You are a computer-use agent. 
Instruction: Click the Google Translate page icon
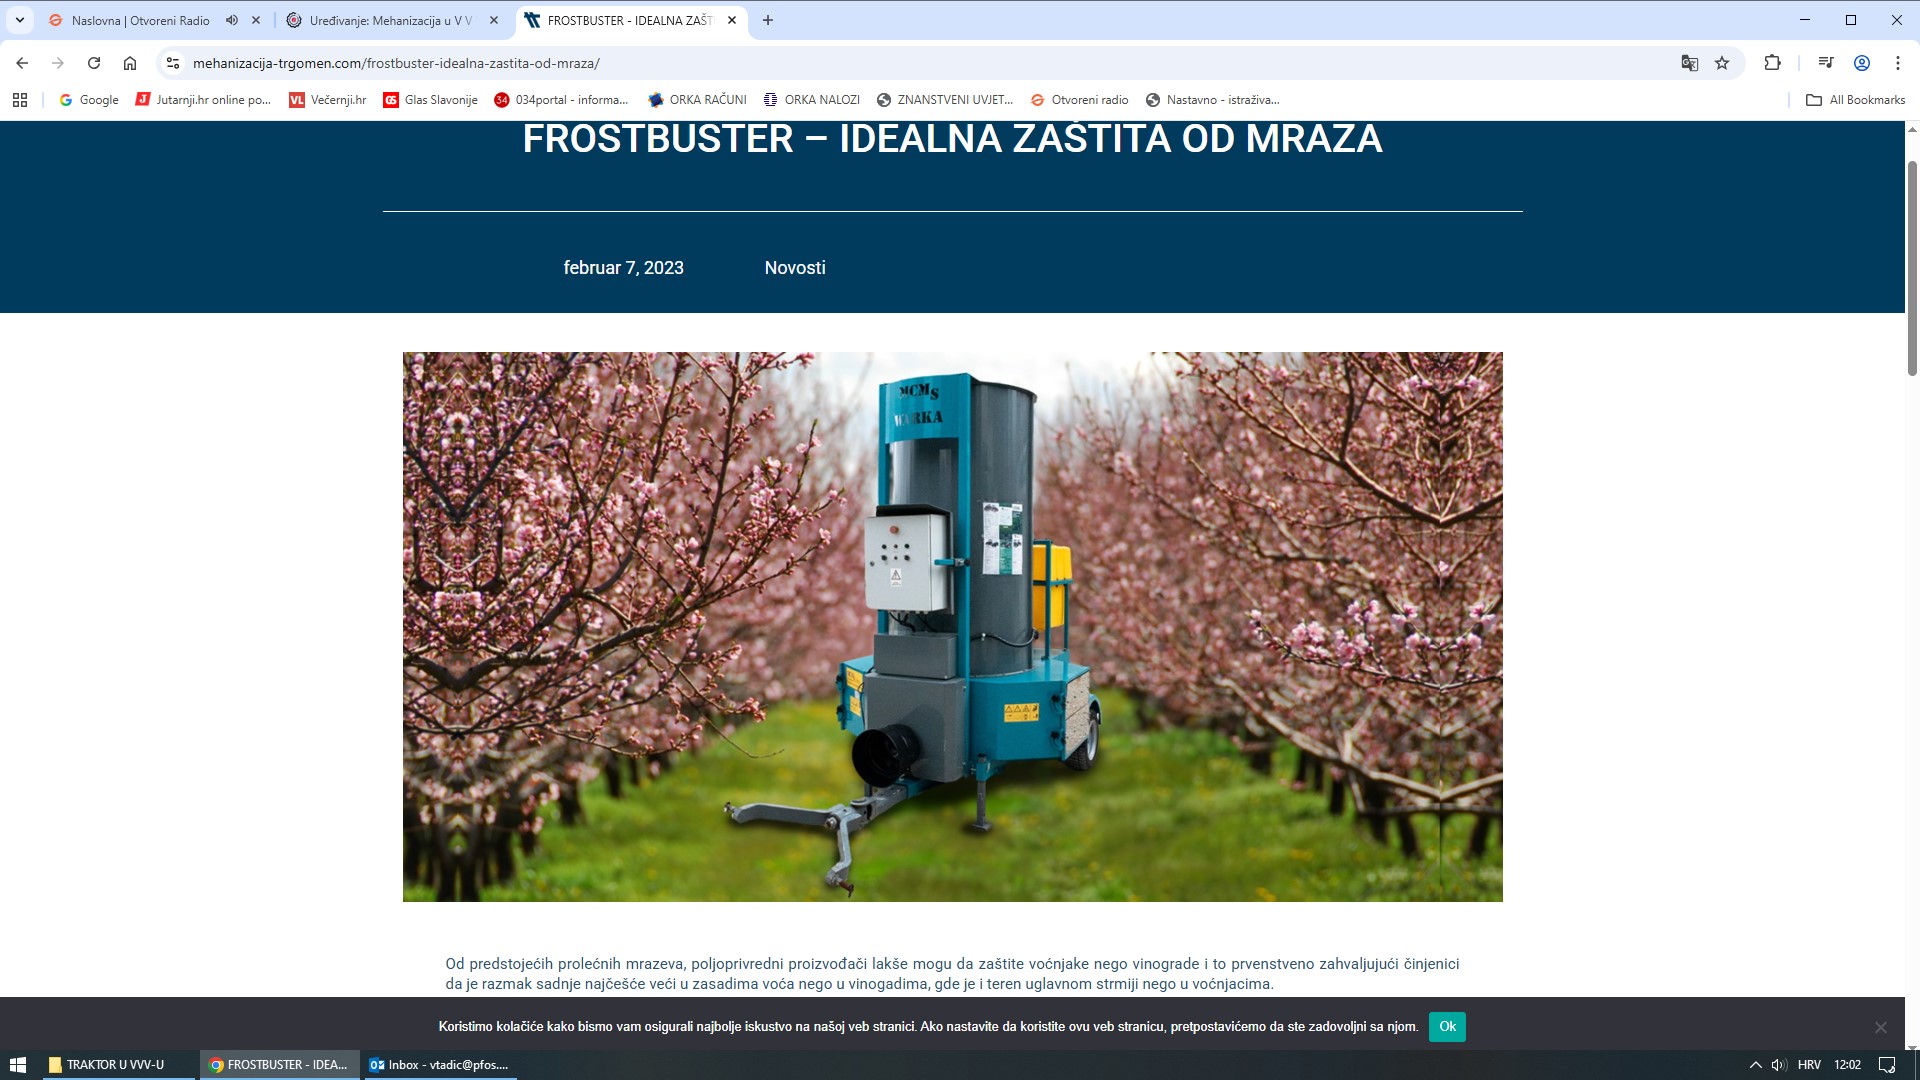tap(1689, 63)
